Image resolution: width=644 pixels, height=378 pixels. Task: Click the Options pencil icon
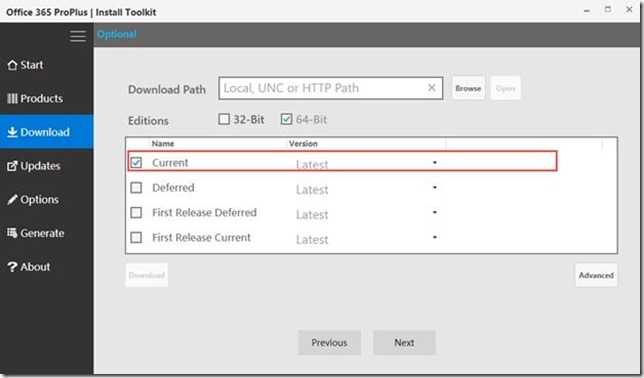12,200
